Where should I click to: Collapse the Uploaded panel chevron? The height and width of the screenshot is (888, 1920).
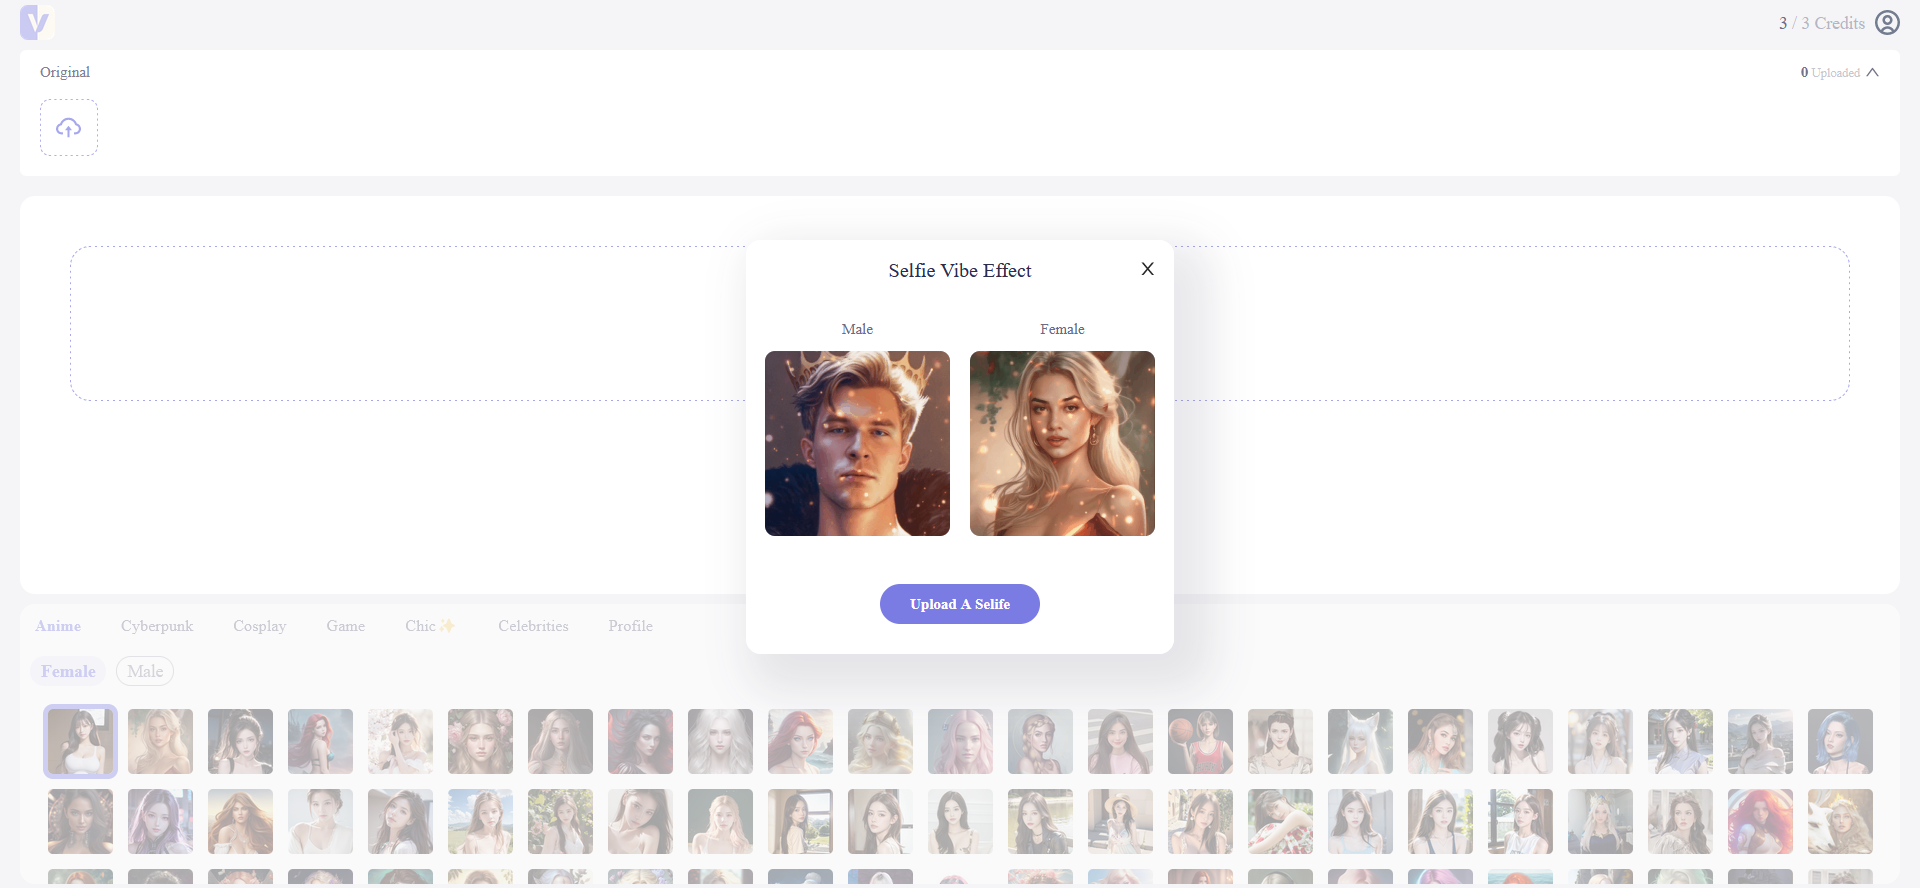(1872, 73)
